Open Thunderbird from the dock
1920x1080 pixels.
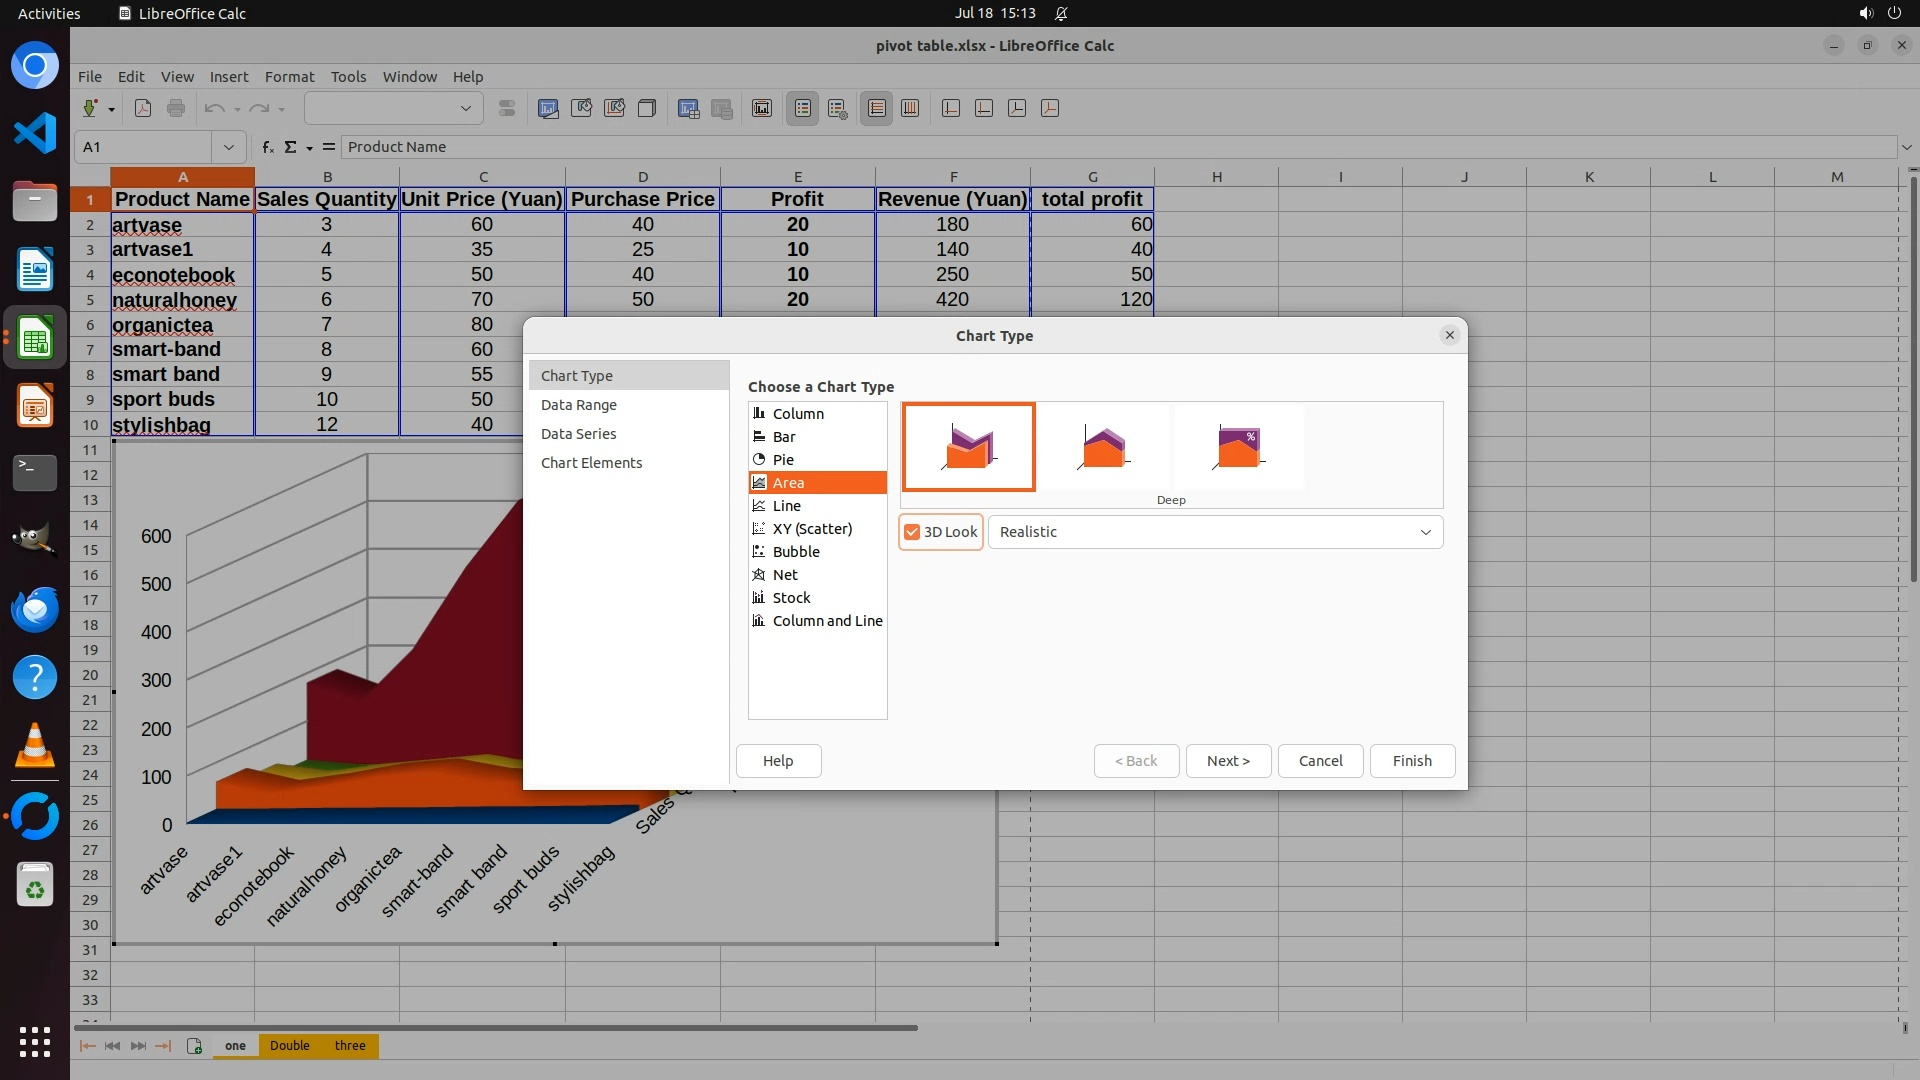35,609
